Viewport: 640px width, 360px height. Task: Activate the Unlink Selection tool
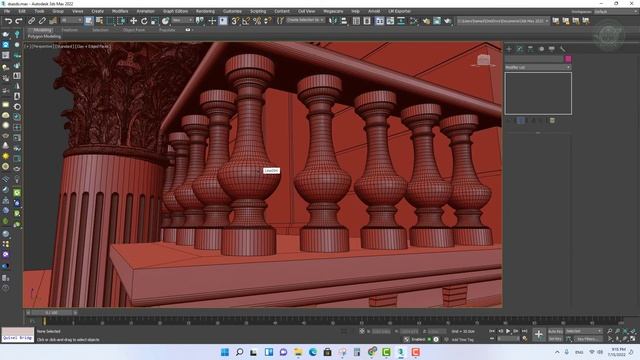[x=42, y=21]
